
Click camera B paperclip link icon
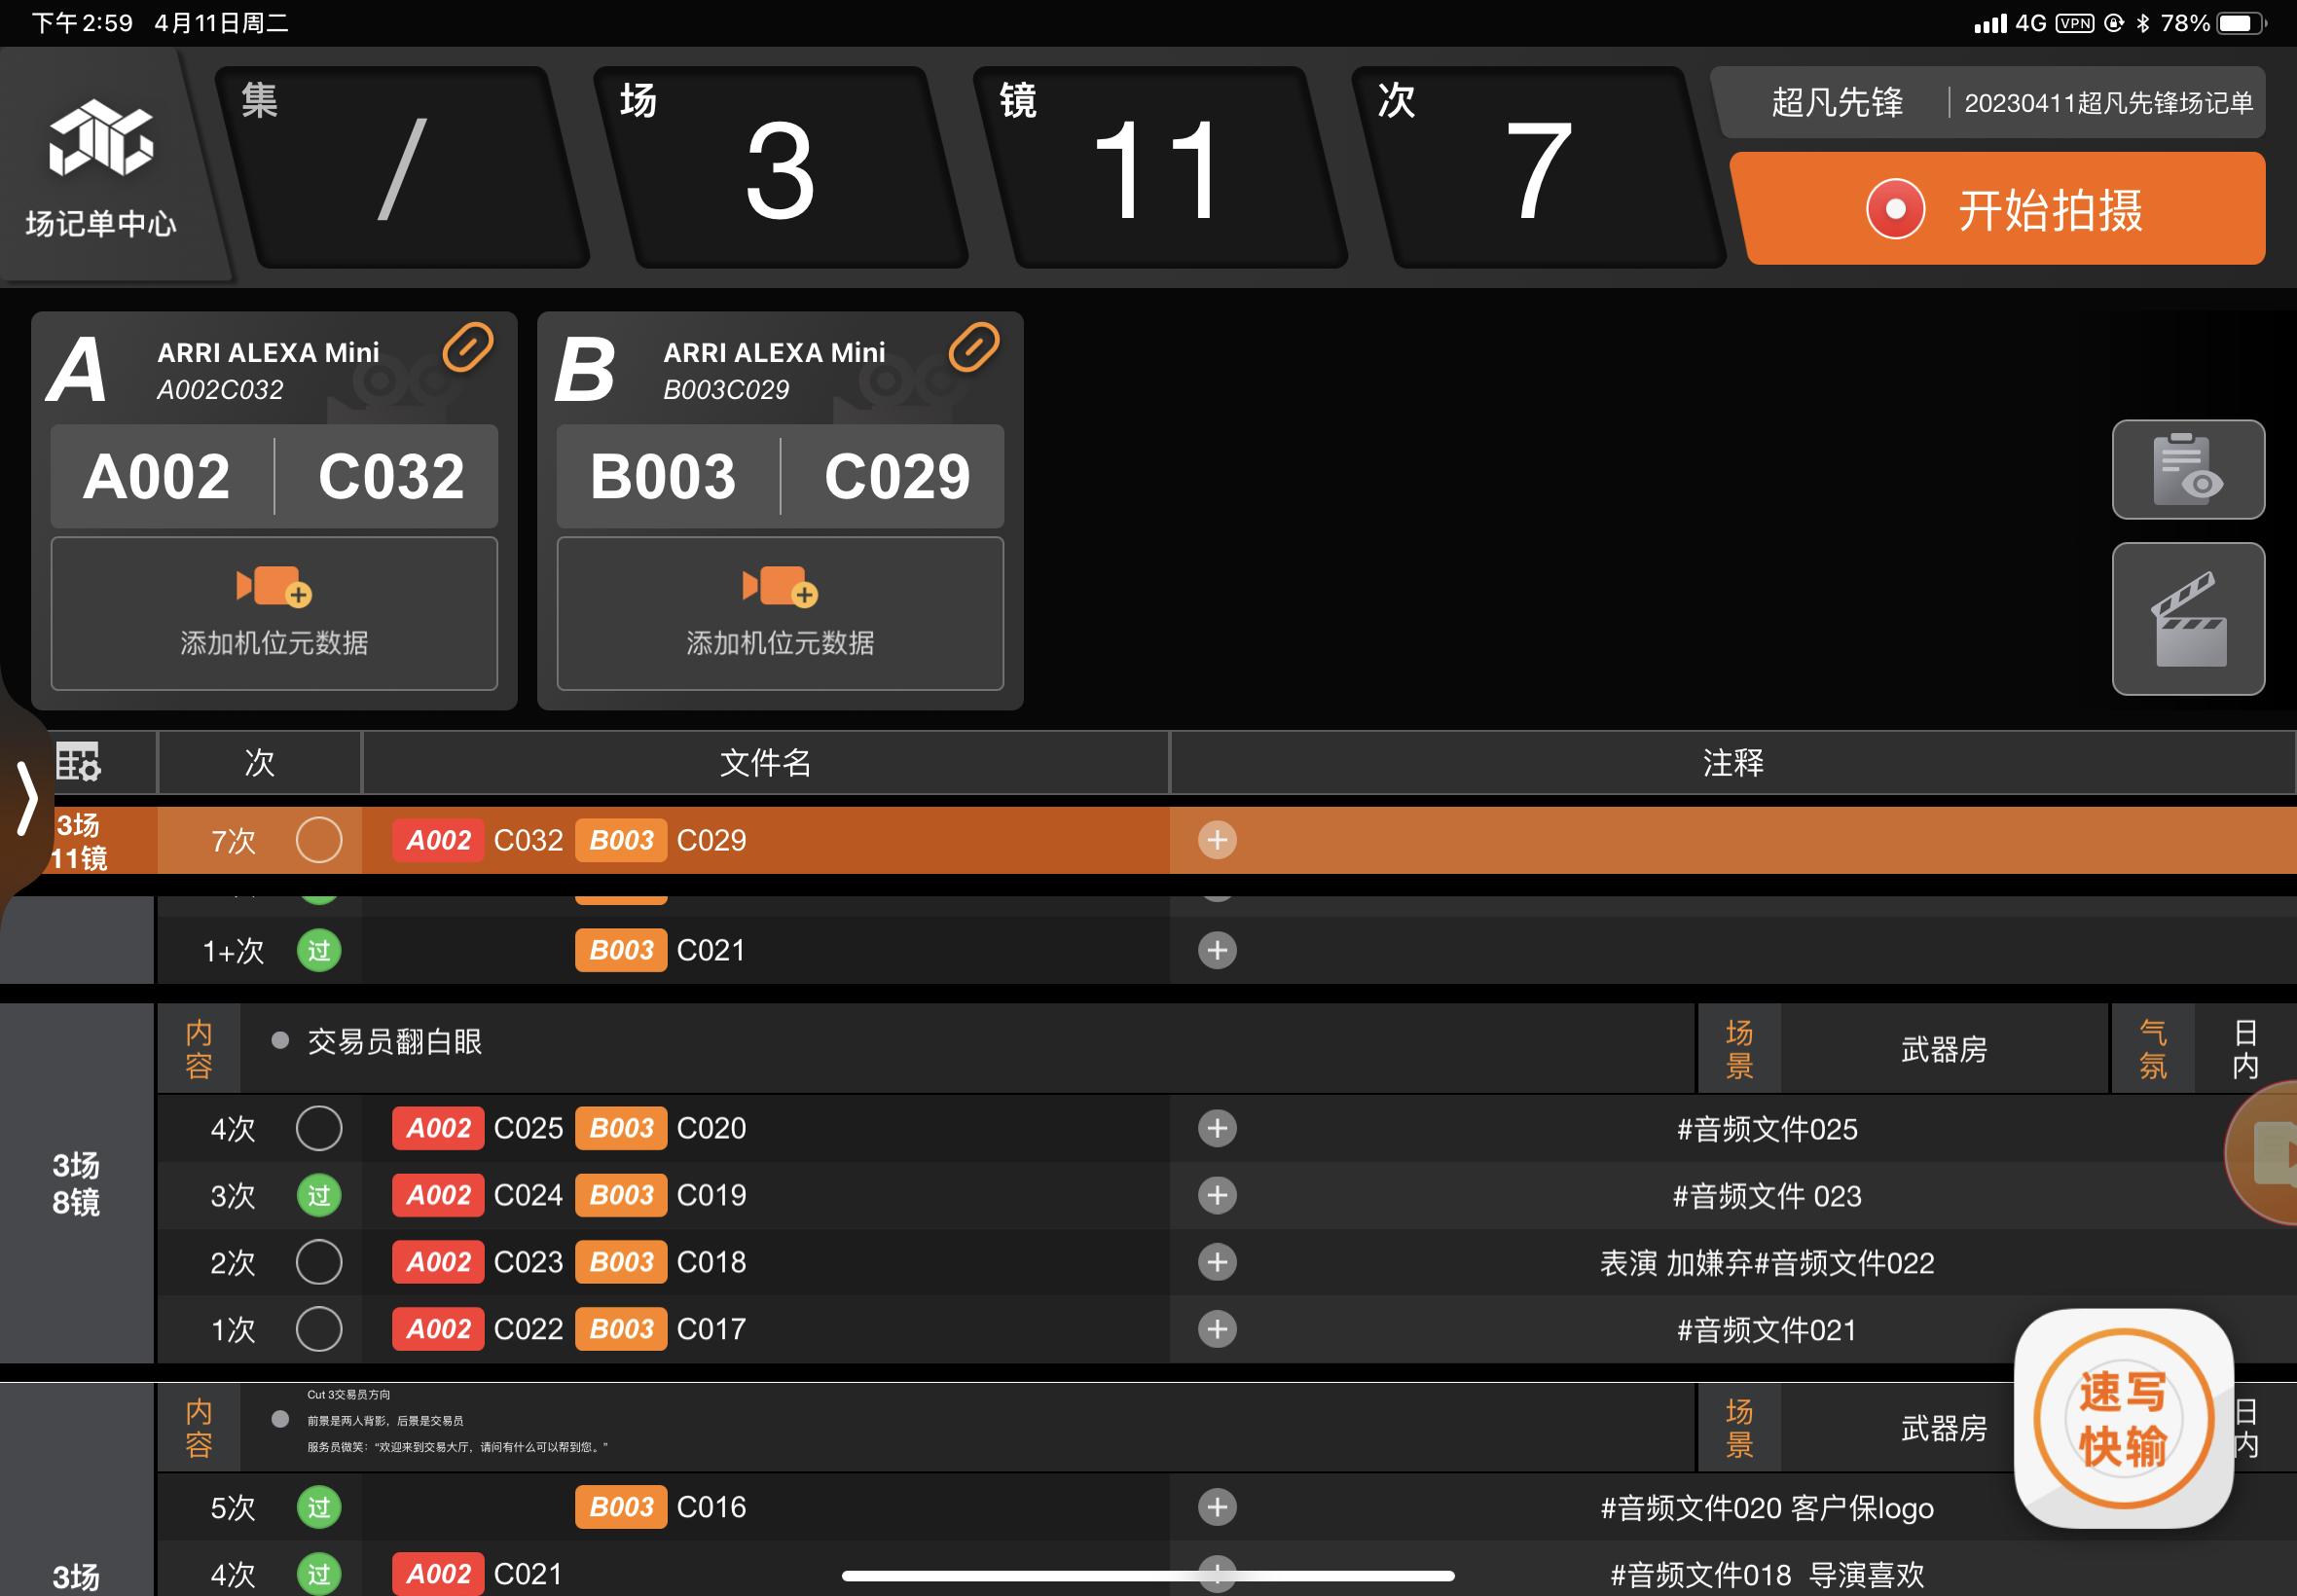tap(973, 348)
